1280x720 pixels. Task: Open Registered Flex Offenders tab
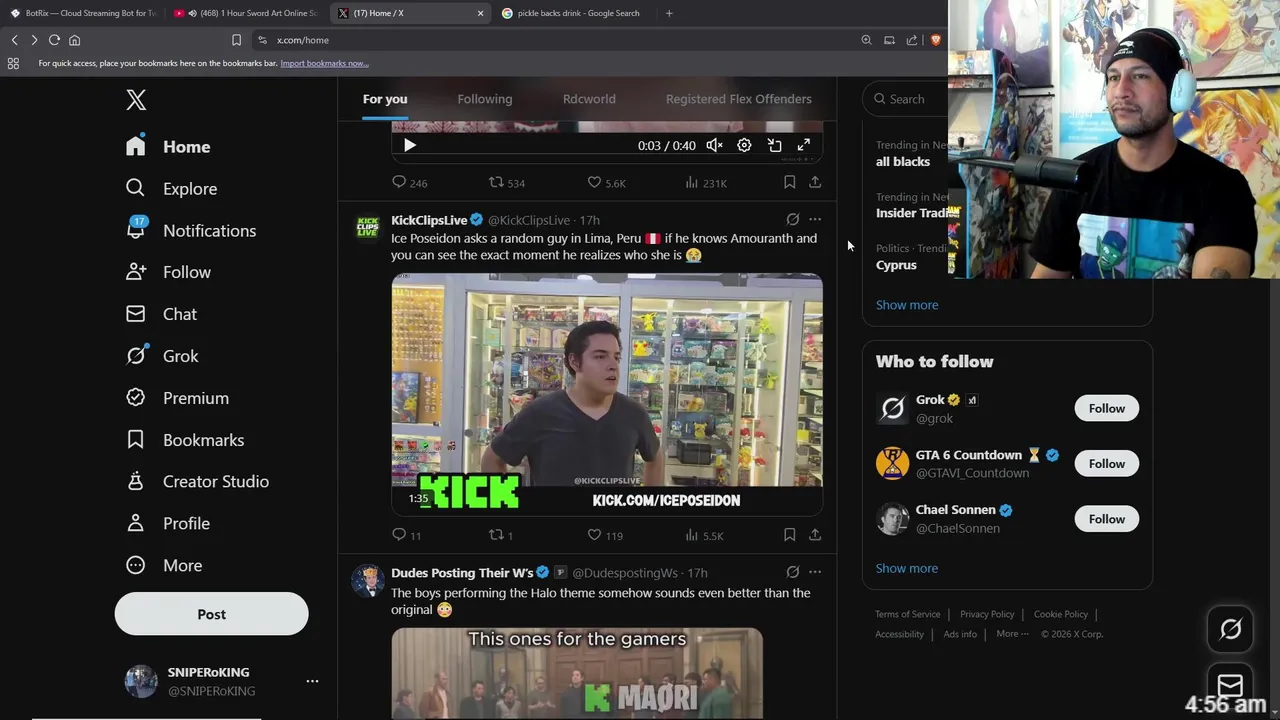pyautogui.click(x=739, y=99)
